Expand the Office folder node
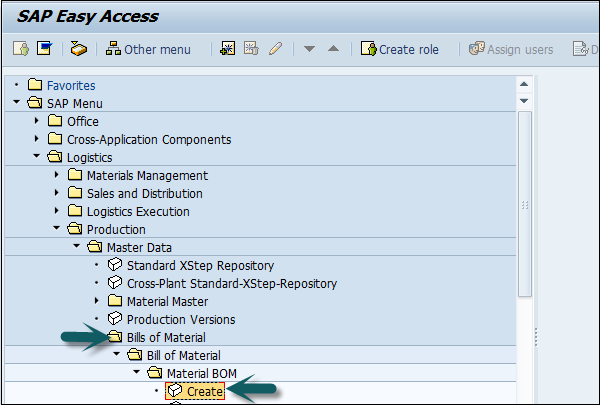Screen dimensions: 600x405 37,122
